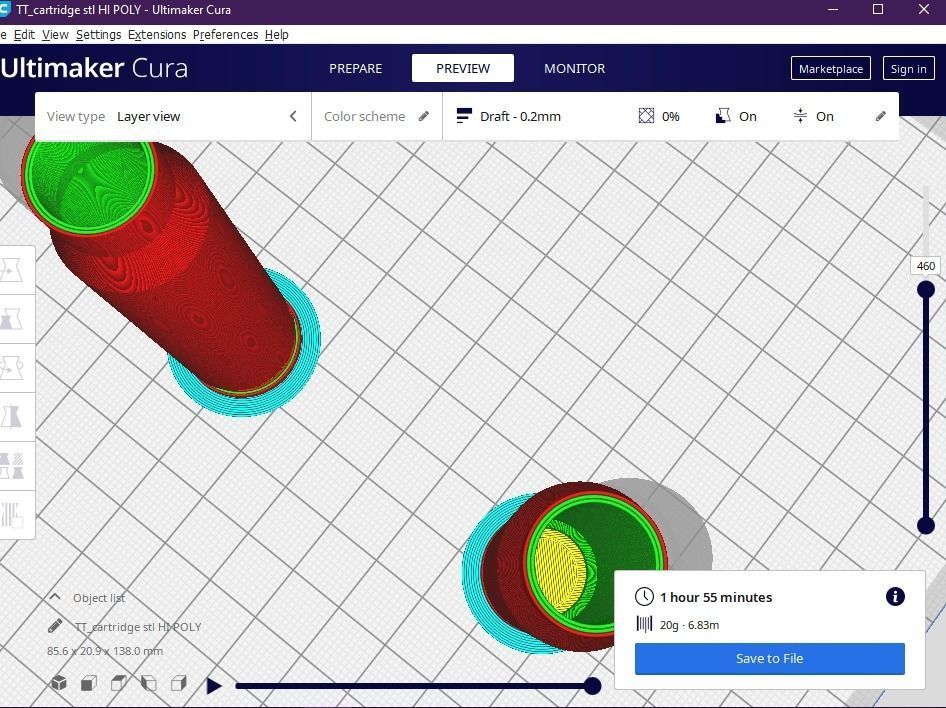Image resolution: width=946 pixels, height=708 pixels.
Task: Select the Move tool in left toolbar
Action: point(11,270)
